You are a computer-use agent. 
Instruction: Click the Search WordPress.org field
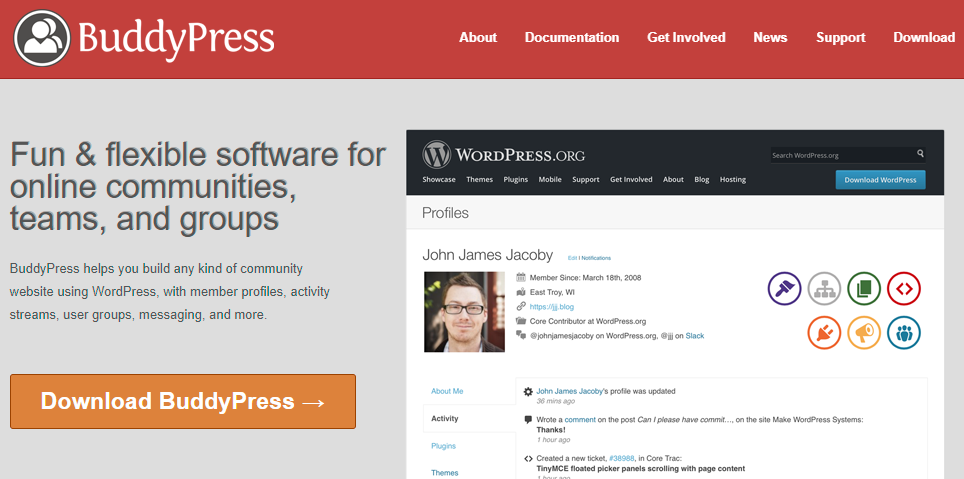pos(848,155)
